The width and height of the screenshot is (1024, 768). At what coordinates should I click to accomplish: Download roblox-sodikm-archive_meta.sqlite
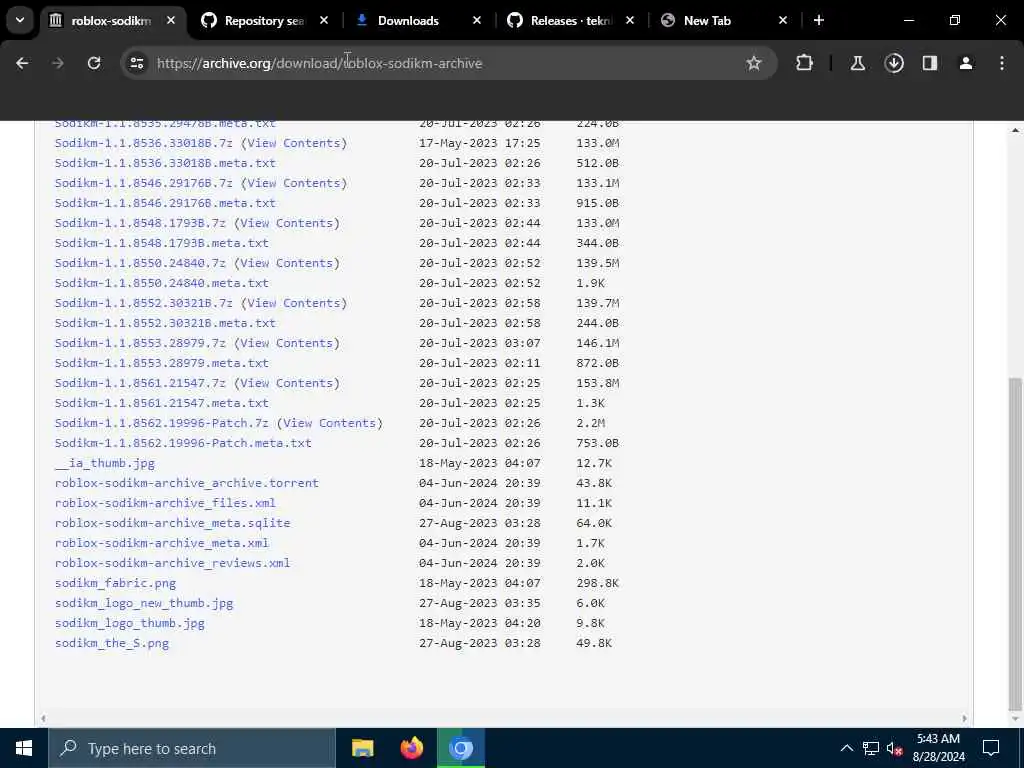pyautogui.click(x=172, y=523)
